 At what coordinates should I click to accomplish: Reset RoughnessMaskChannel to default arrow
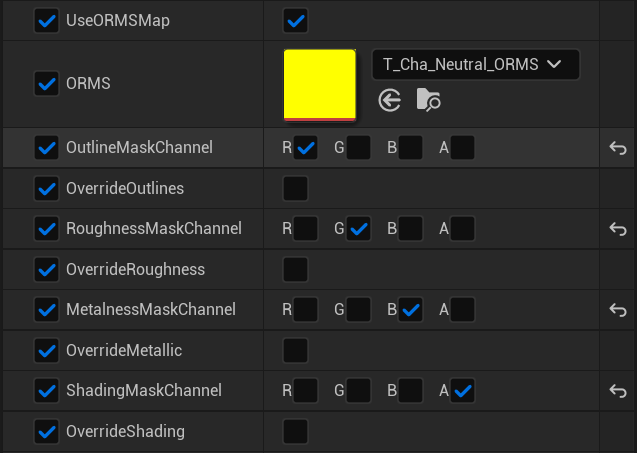coord(618,229)
